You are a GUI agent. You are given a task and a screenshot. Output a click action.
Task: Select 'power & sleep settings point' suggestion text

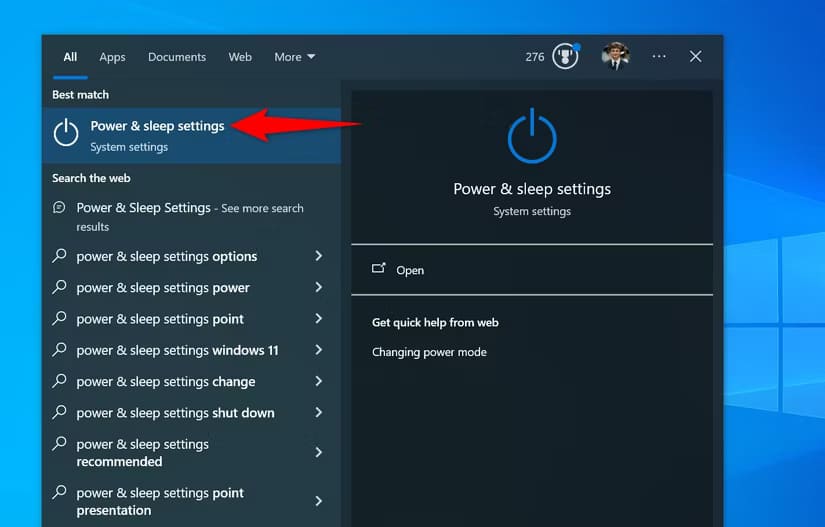[x=159, y=319]
